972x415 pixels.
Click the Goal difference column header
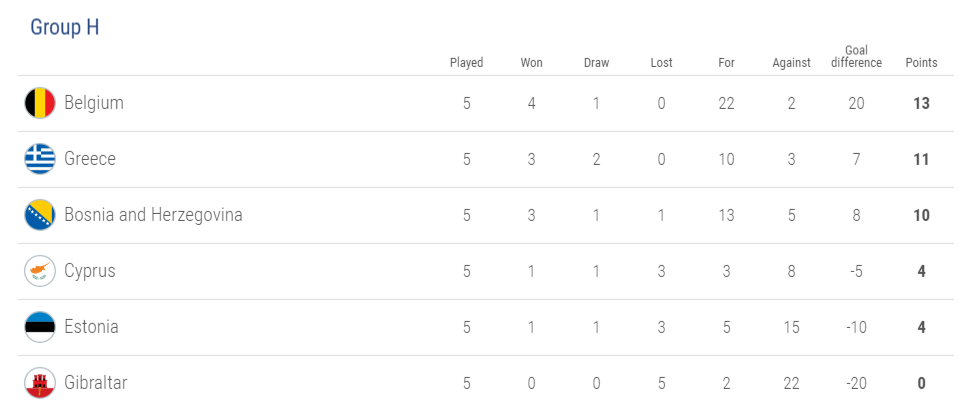[x=856, y=57]
